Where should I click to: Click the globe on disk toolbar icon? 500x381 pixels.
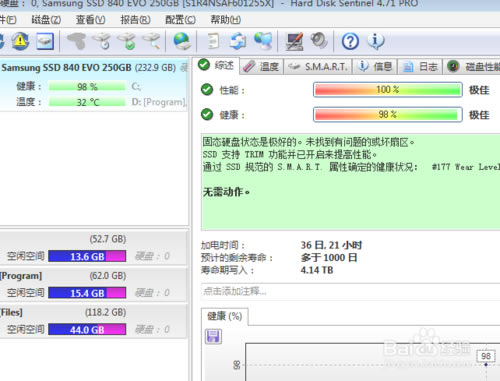pos(182,41)
